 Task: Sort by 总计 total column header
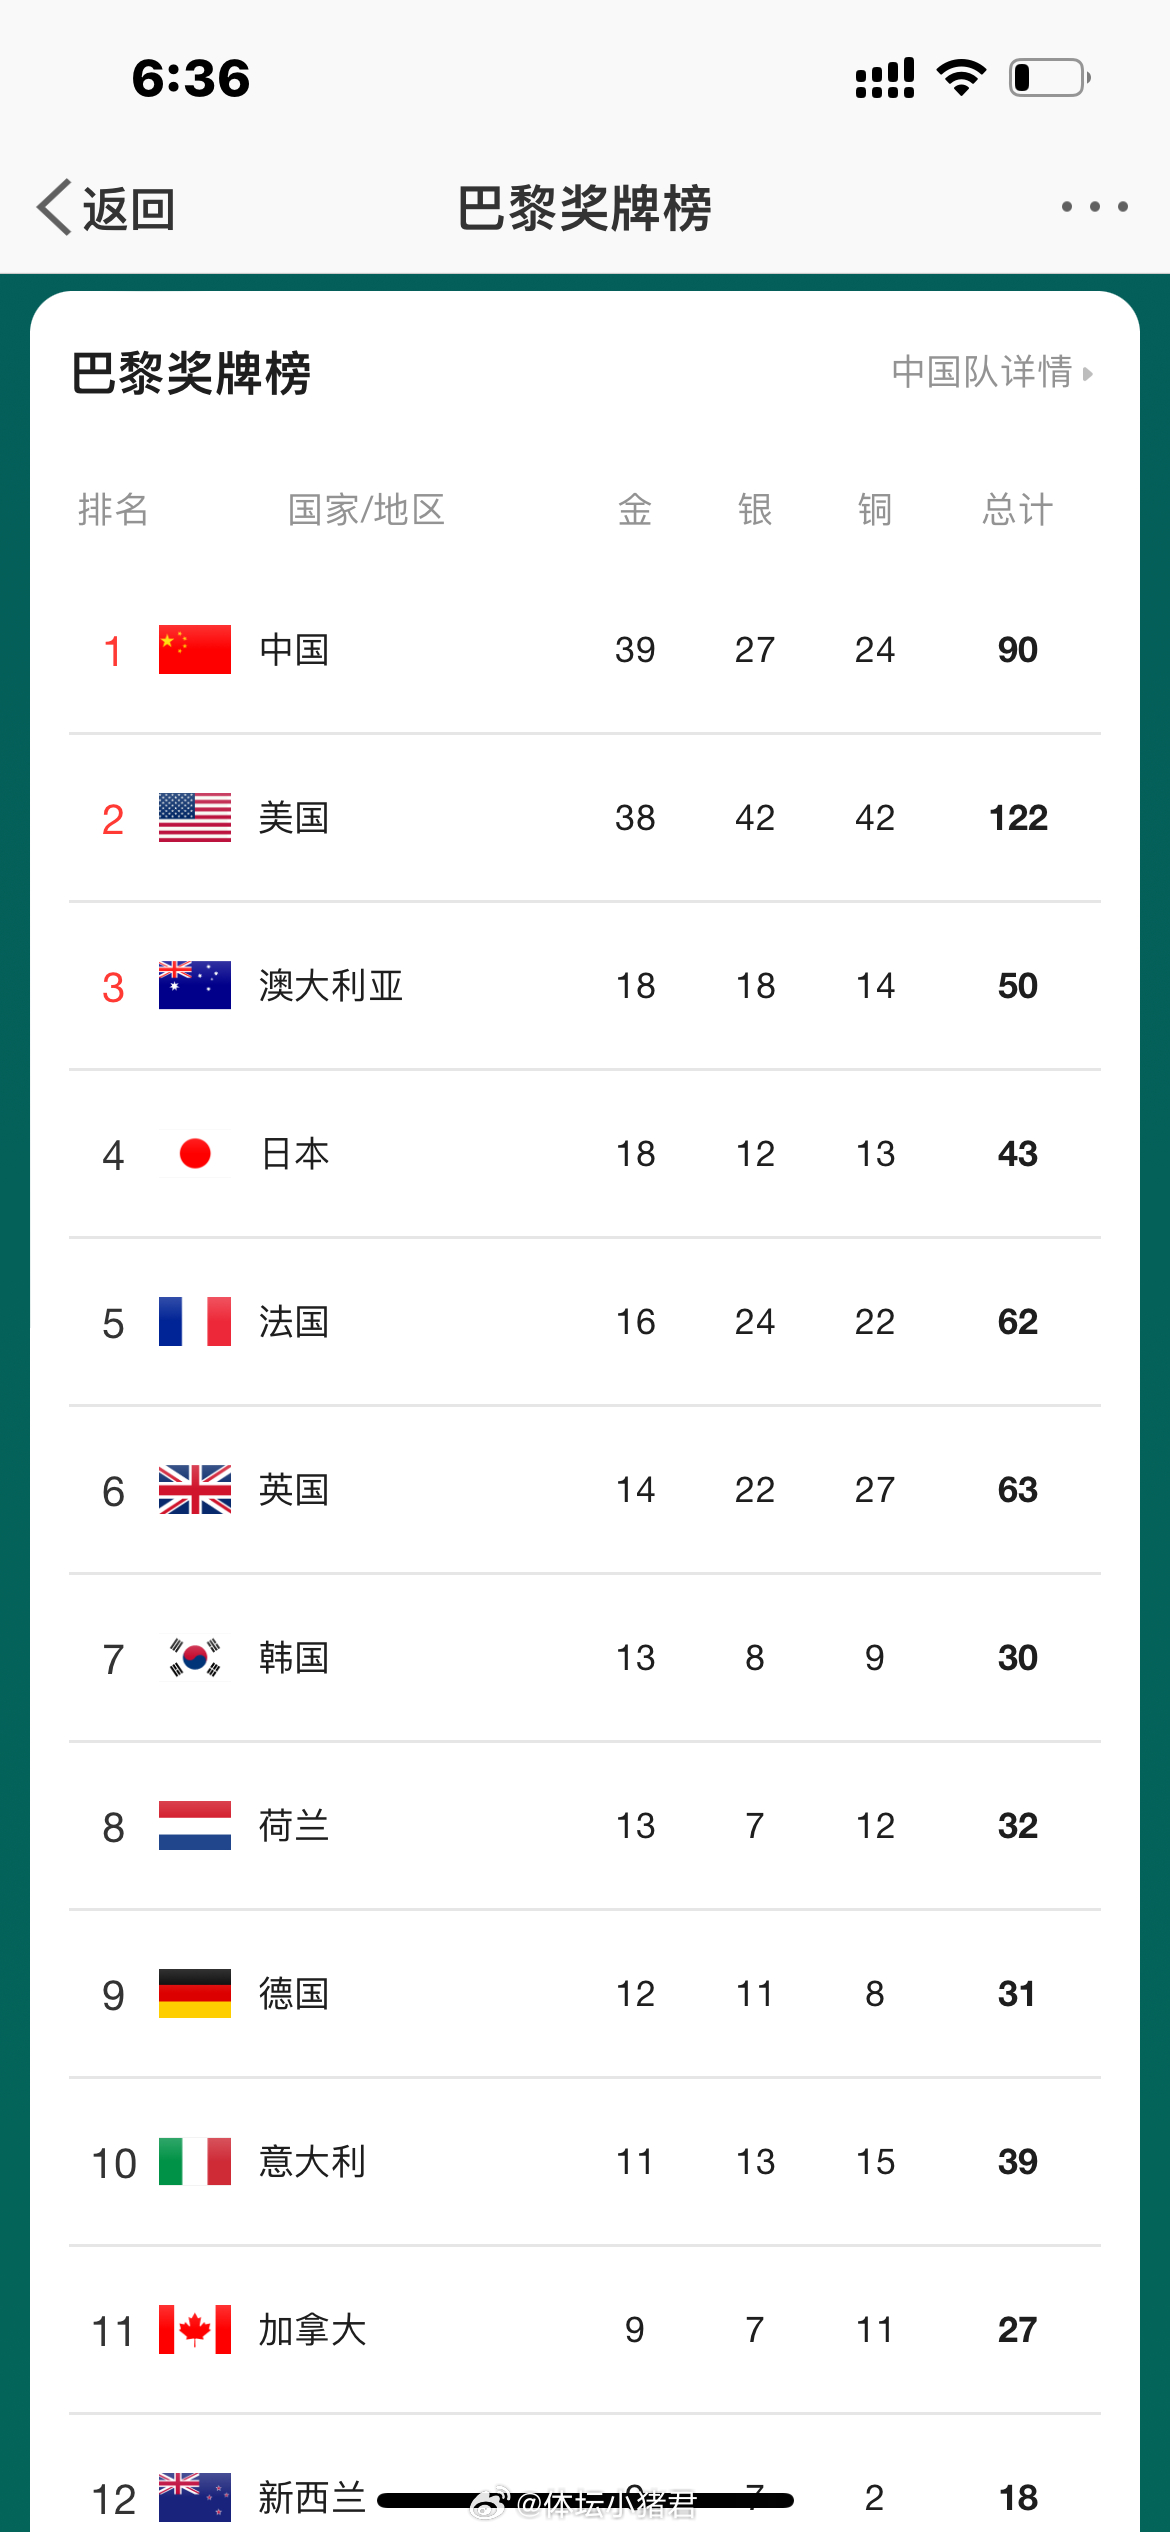[1017, 510]
